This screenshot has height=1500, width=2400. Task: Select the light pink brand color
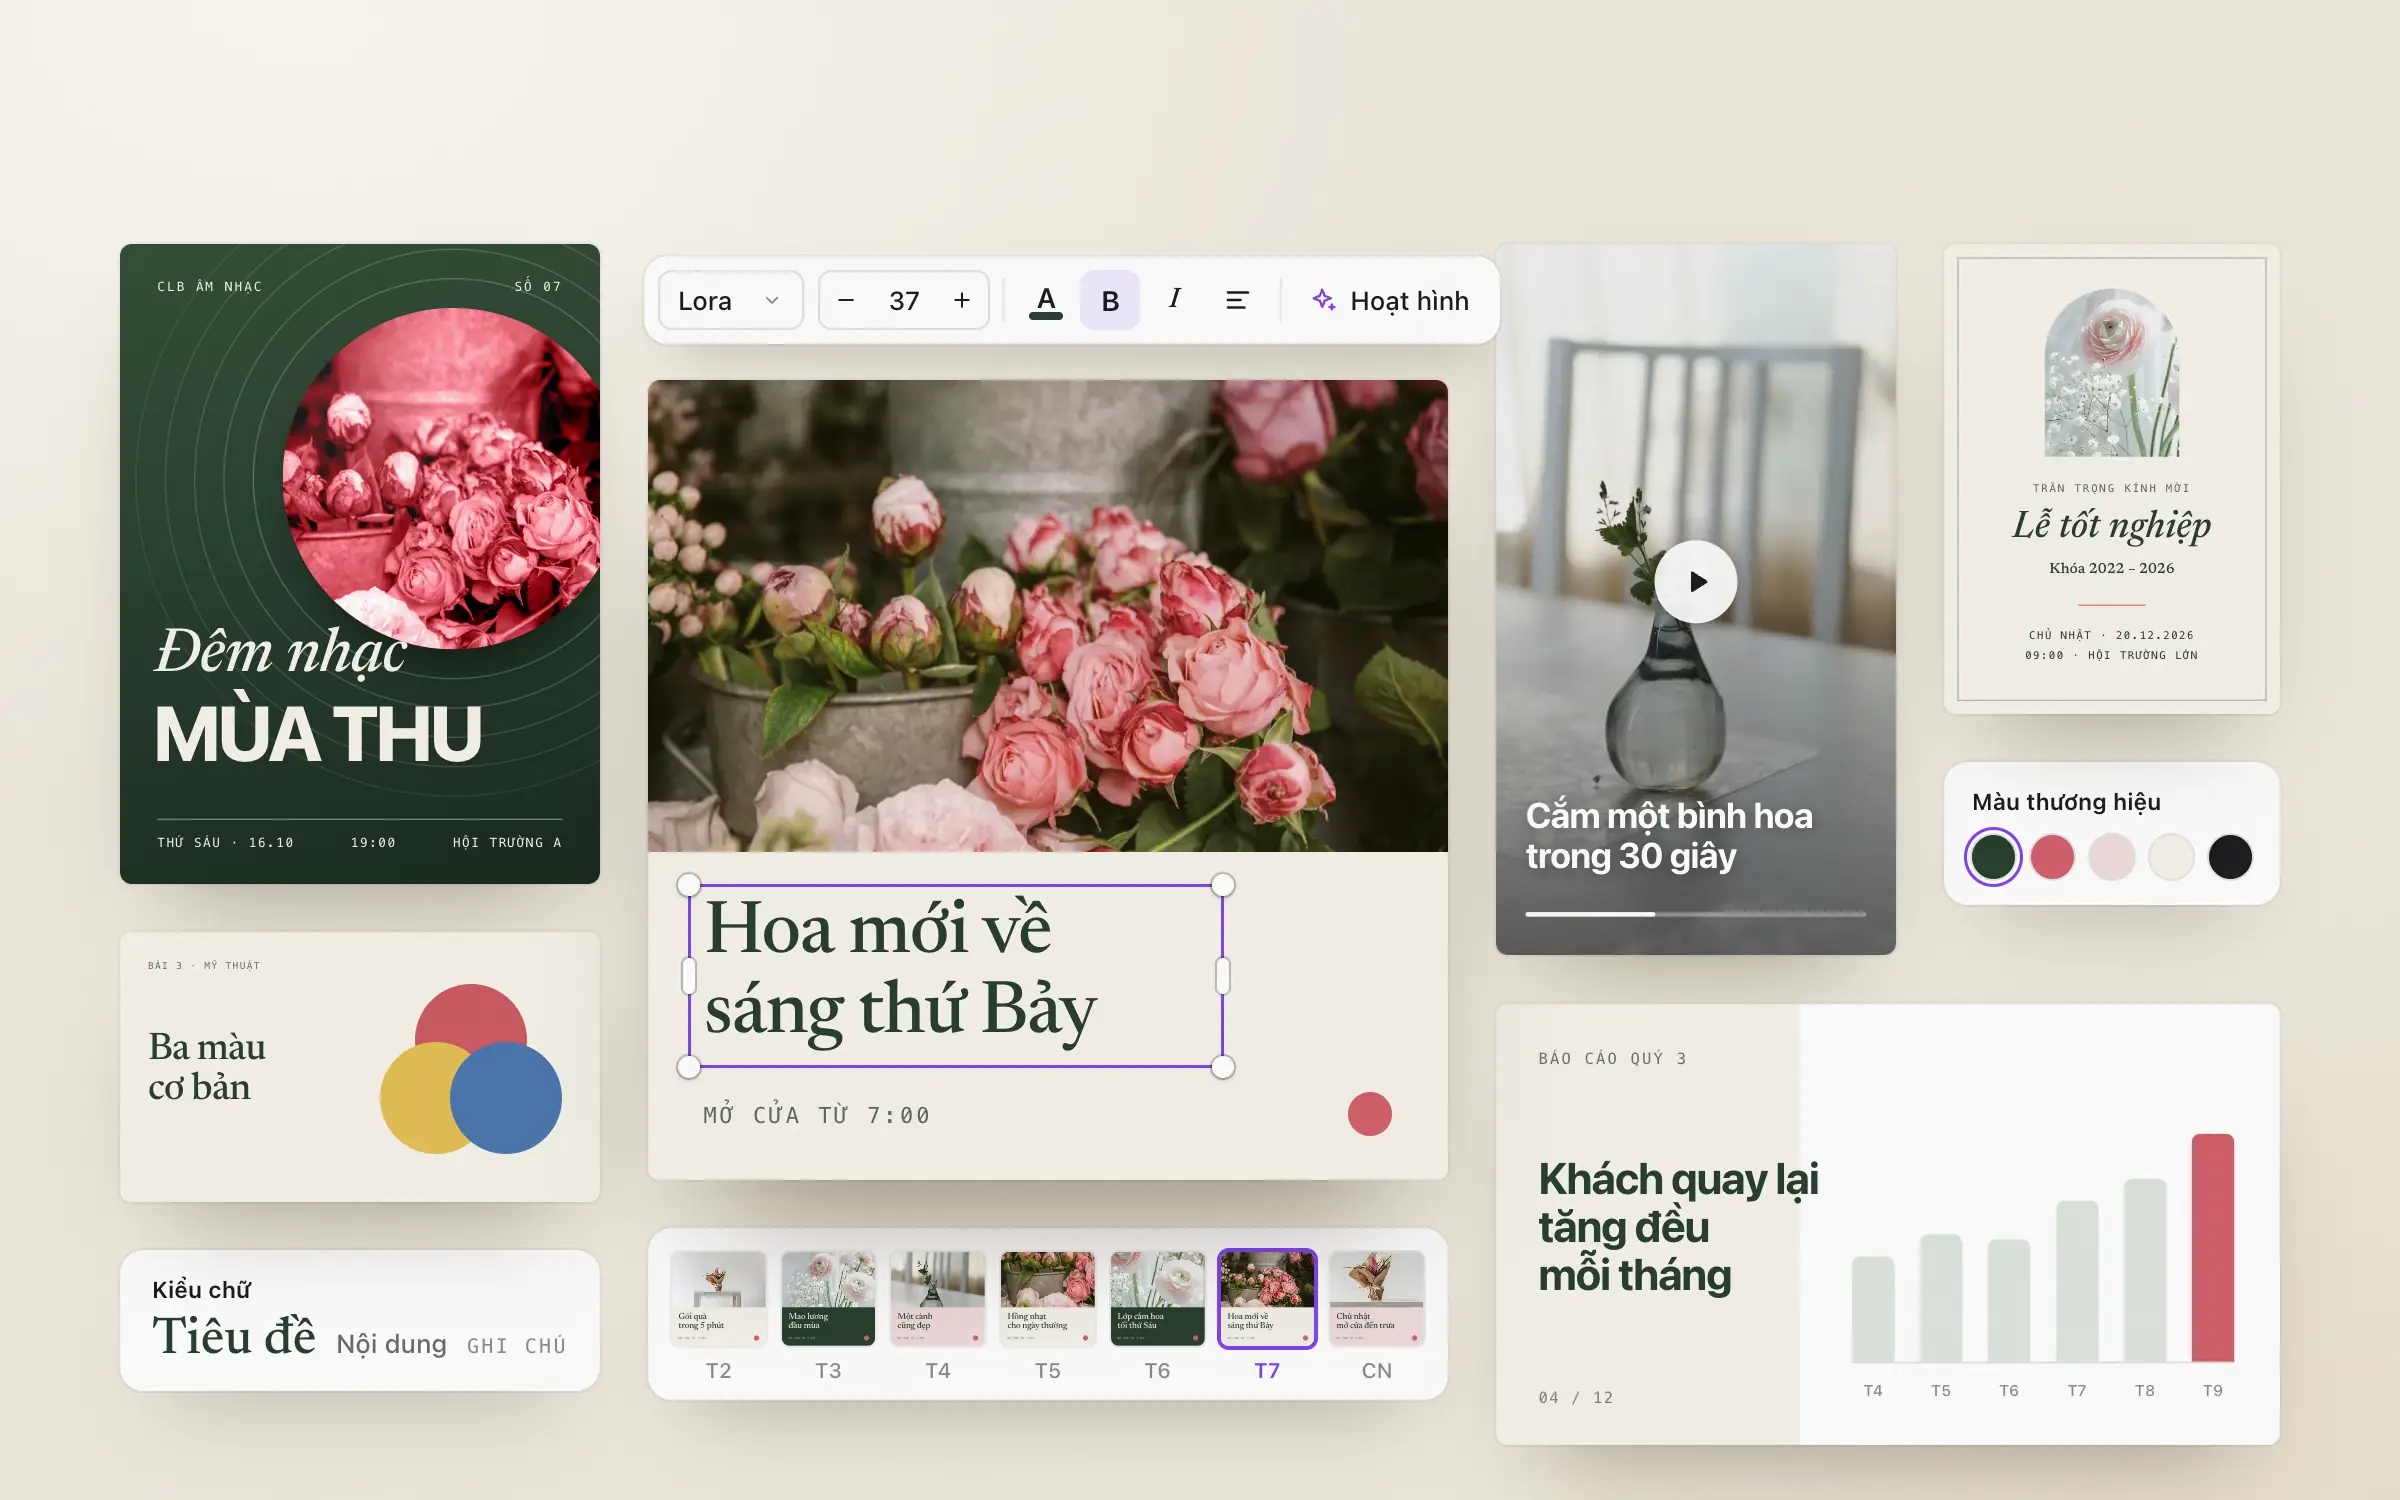click(x=2112, y=857)
